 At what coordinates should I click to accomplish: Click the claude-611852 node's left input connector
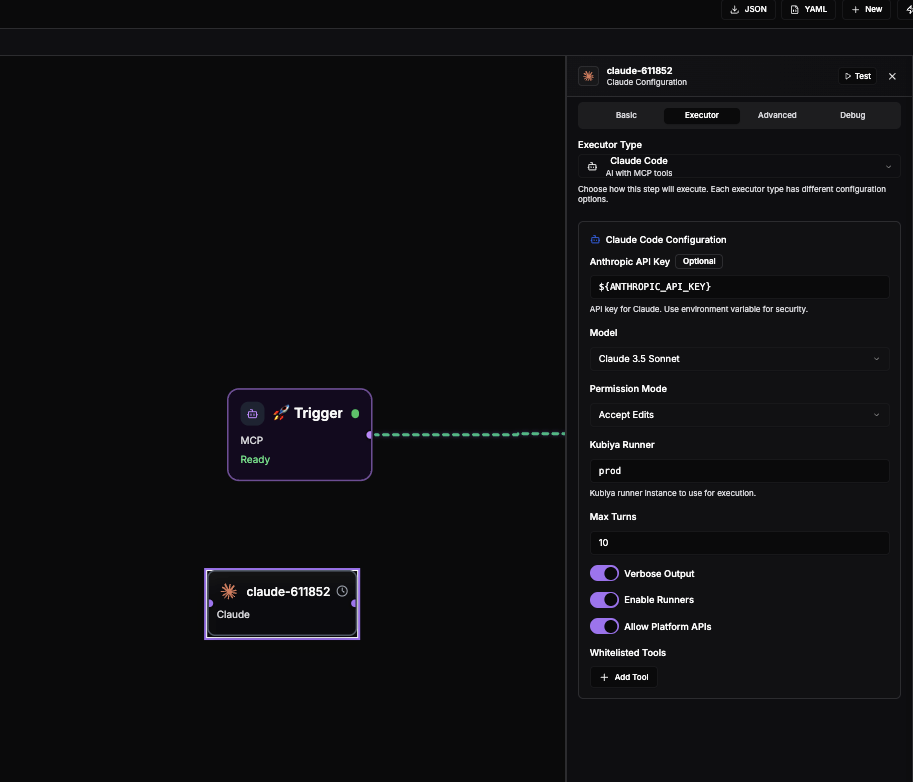pyautogui.click(x=210, y=603)
